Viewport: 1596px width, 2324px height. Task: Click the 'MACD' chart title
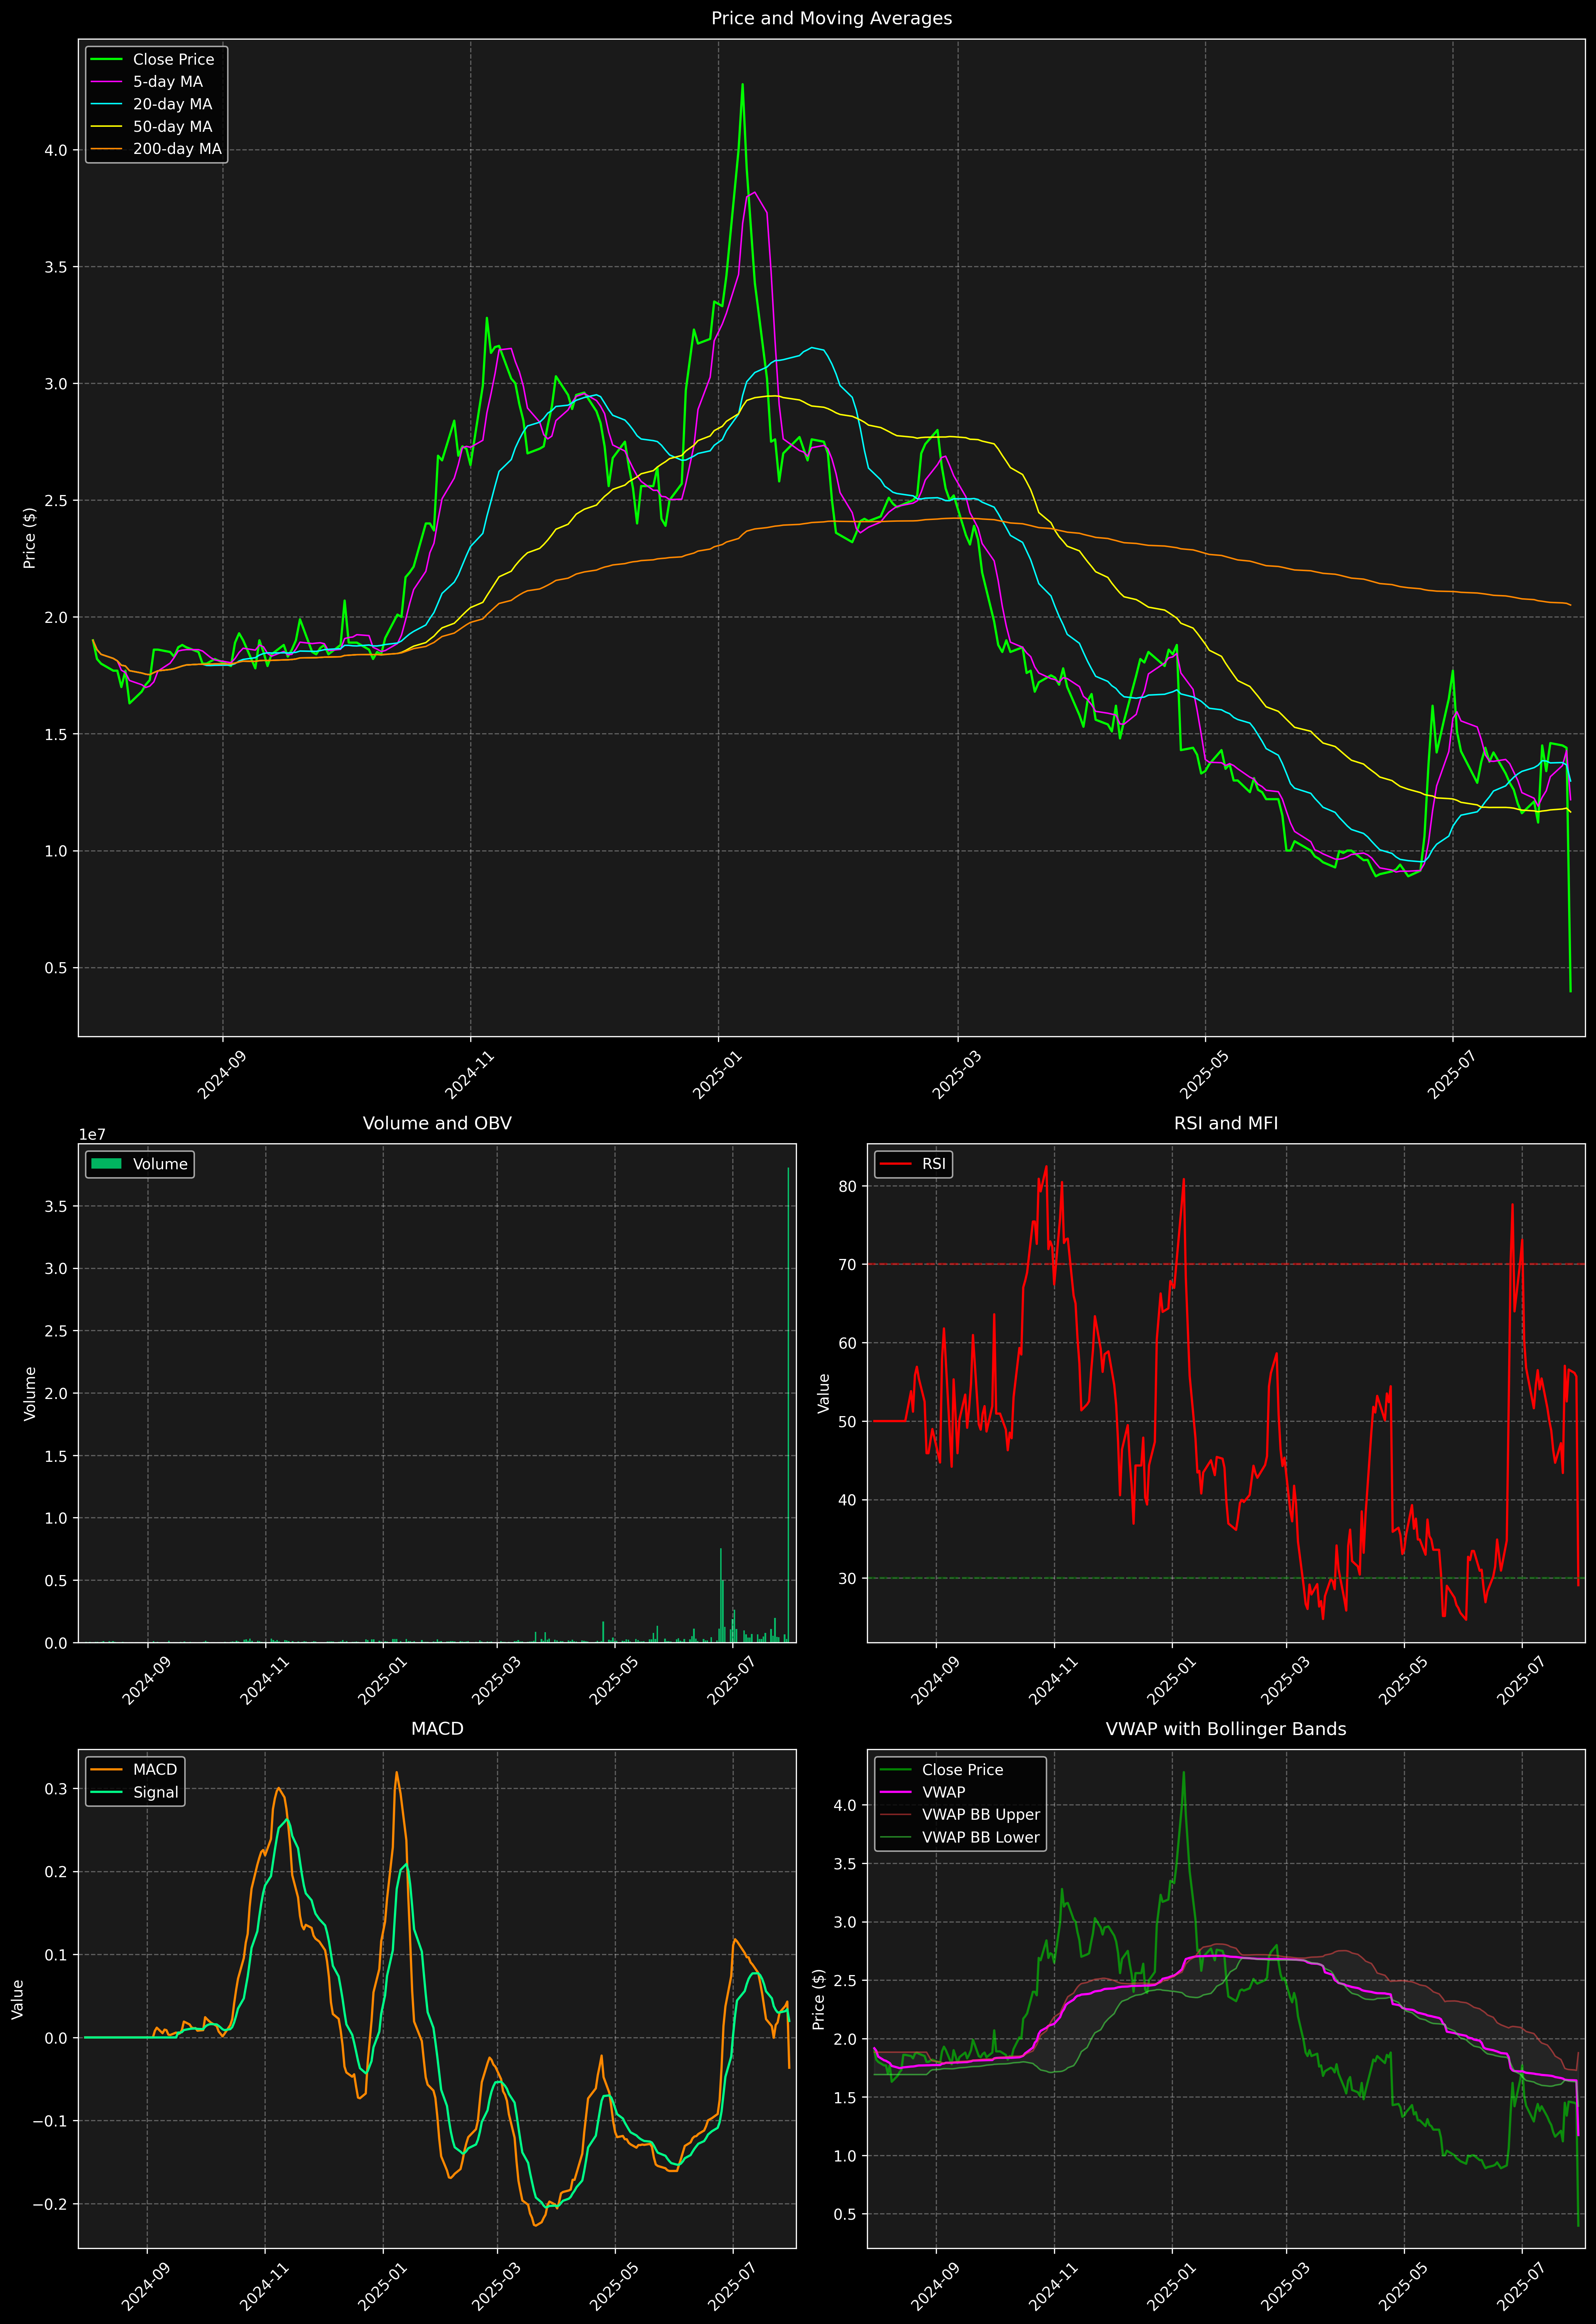[x=437, y=1729]
